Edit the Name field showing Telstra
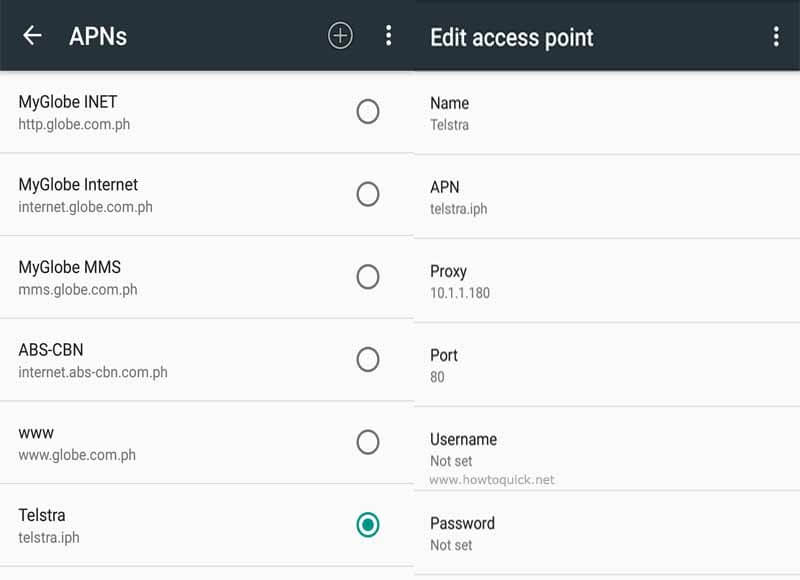Screen dimensions: 800x580 click(607, 113)
